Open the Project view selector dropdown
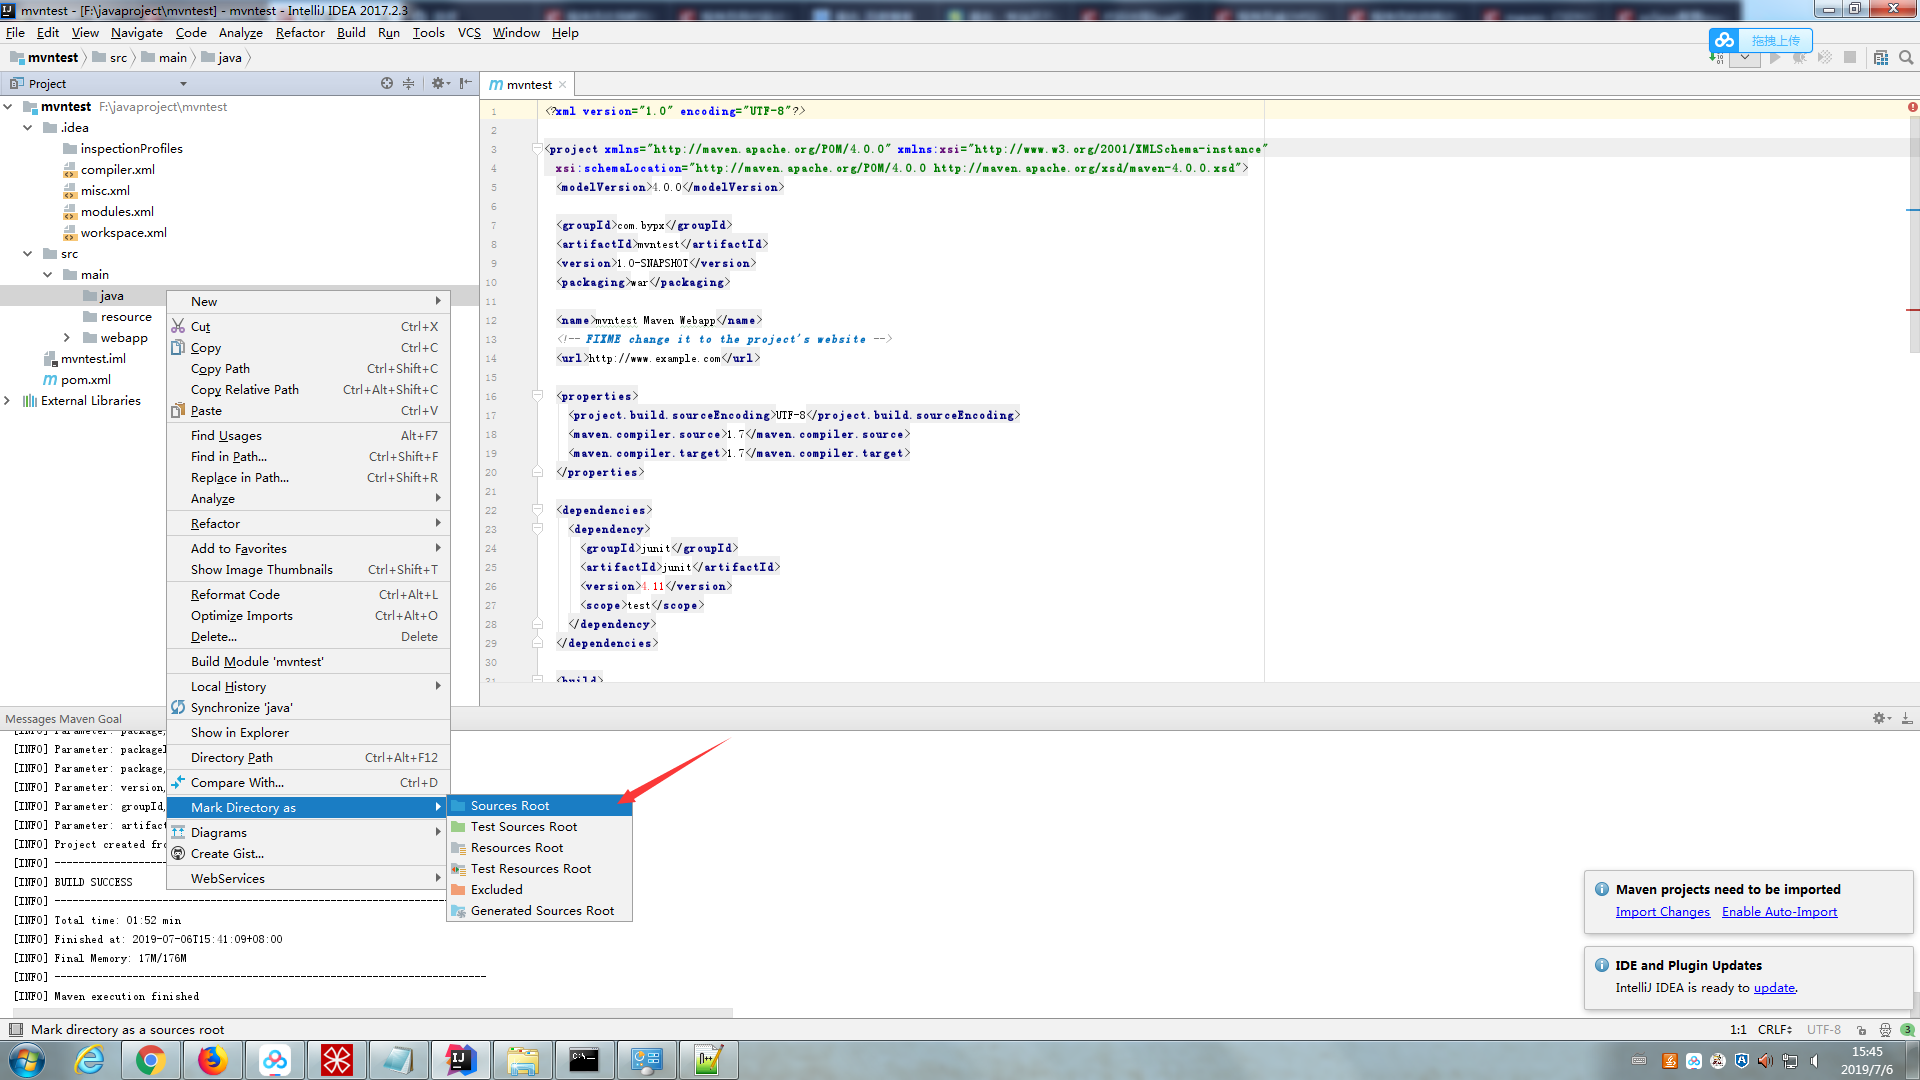The width and height of the screenshot is (1920, 1080). point(183,84)
